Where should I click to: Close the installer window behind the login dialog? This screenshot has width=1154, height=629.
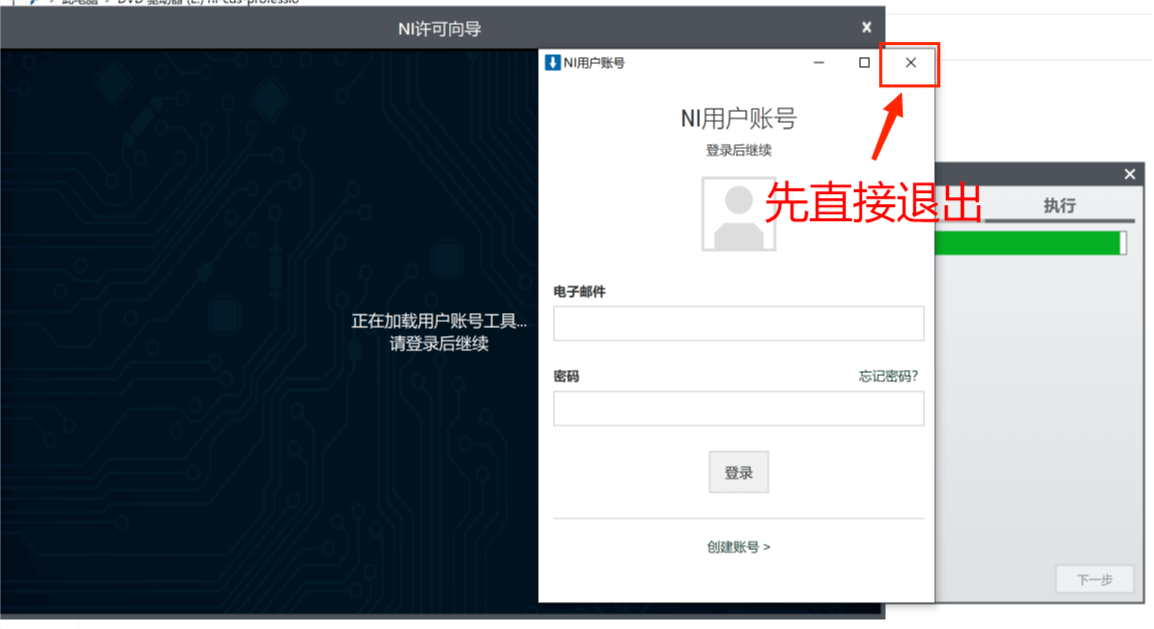[x=1130, y=174]
